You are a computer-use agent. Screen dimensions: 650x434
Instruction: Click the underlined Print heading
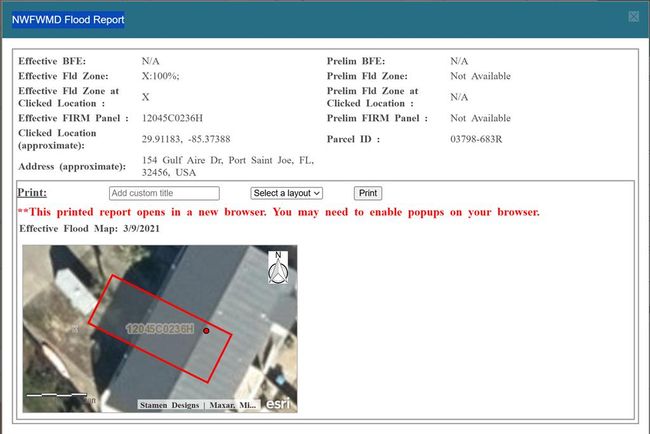33,192
